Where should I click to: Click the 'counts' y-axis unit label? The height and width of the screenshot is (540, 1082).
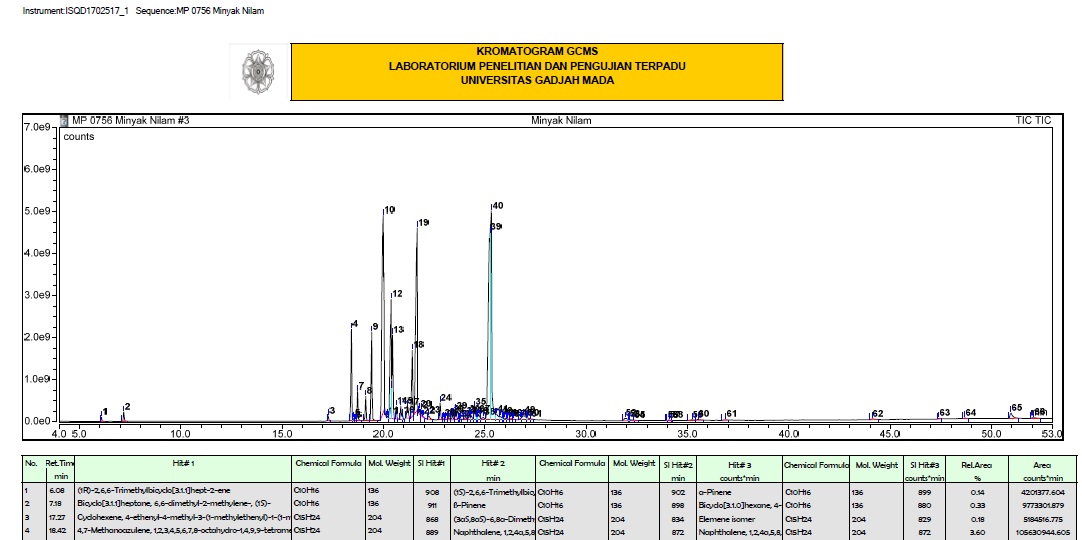coord(79,137)
